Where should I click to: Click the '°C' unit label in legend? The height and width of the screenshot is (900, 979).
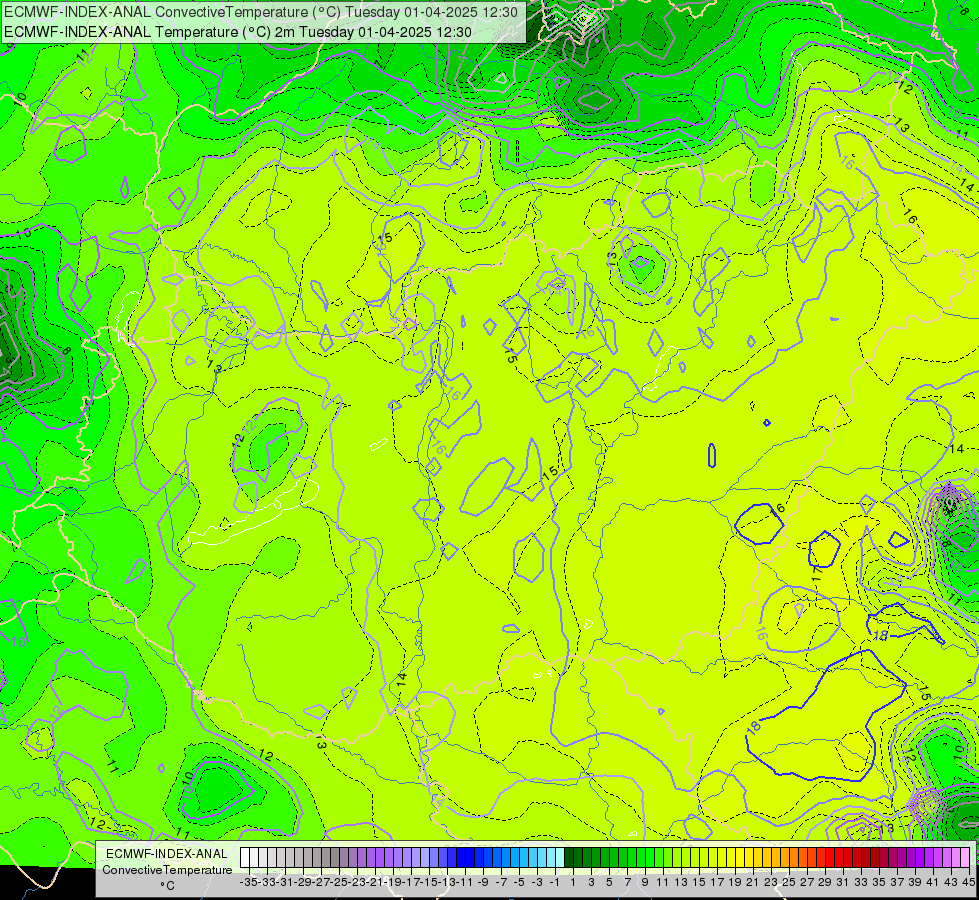coord(167,886)
